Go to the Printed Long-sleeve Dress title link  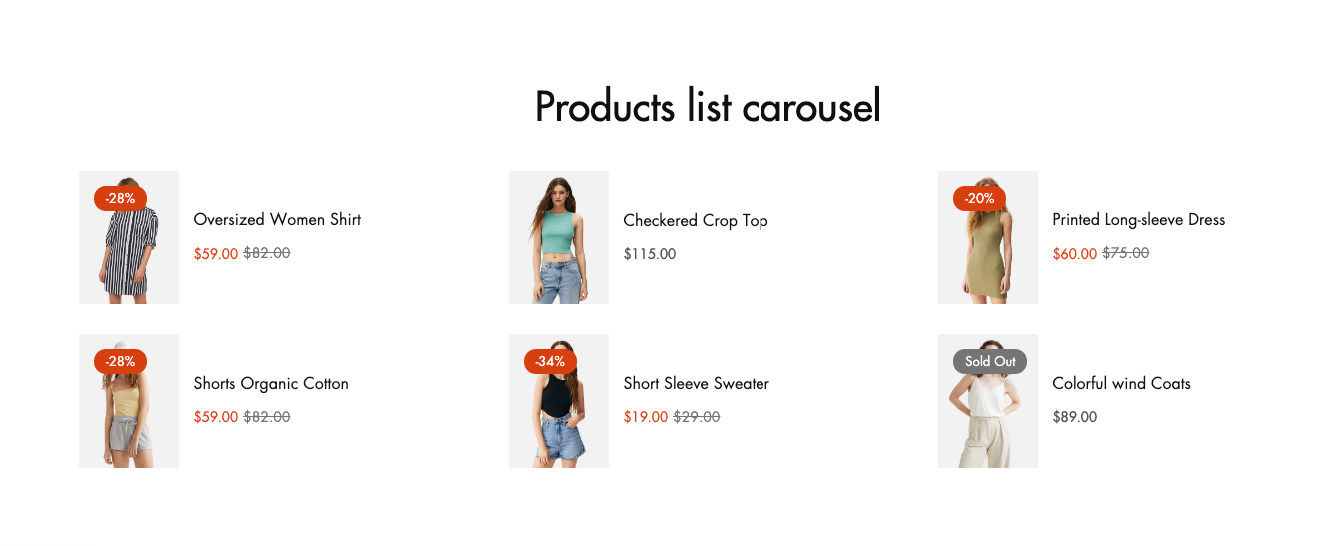point(1138,220)
